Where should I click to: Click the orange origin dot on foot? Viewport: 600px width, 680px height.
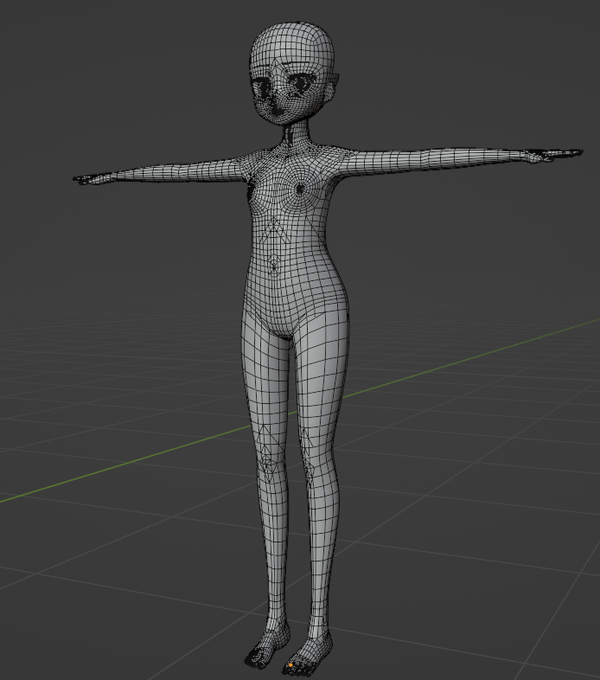(290, 665)
